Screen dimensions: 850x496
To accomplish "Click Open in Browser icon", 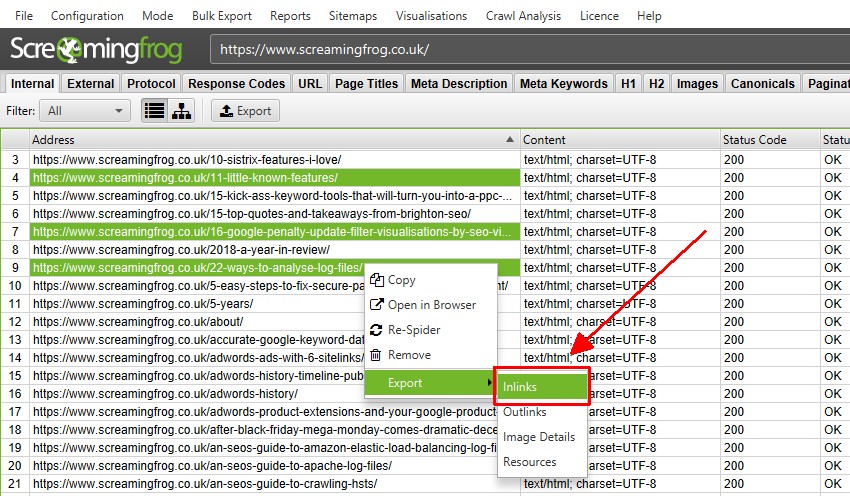I will click(x=377, y=305).
